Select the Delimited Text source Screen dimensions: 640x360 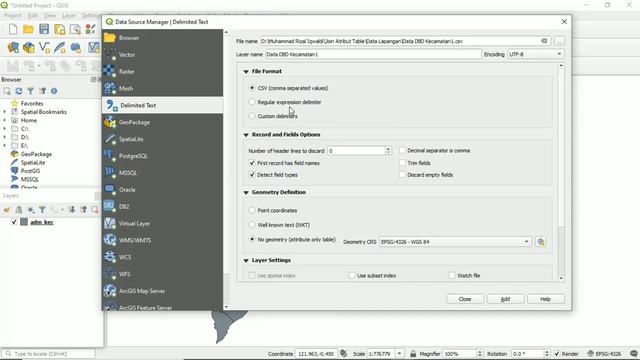tap(162, 105)
